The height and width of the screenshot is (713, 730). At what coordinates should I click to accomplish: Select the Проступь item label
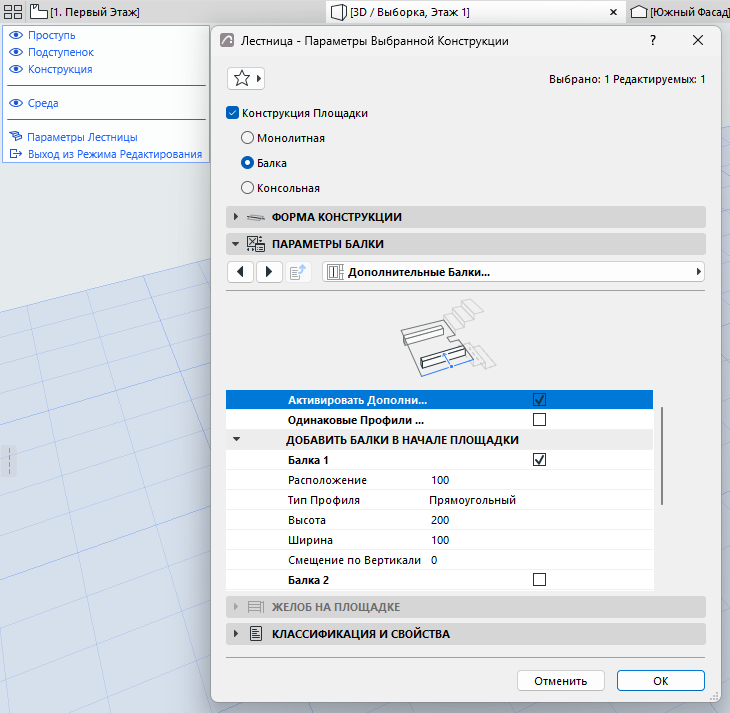tap(51, 35)
